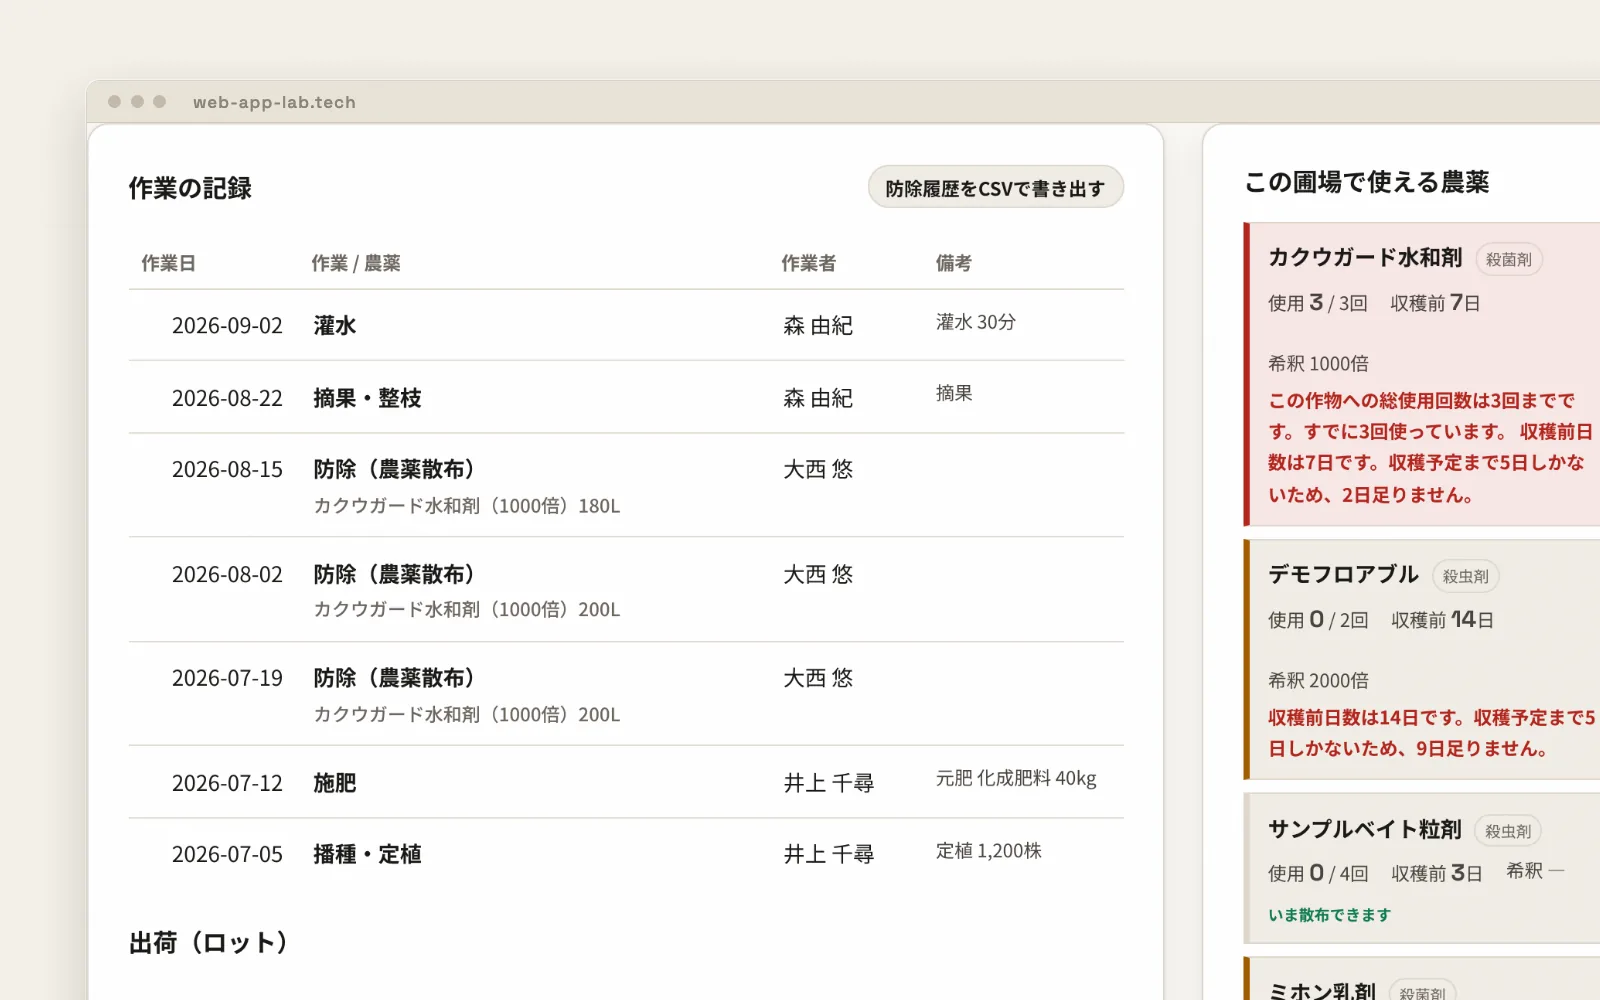Select the 作業 / 農薬 column header

(x=356, y=263)
